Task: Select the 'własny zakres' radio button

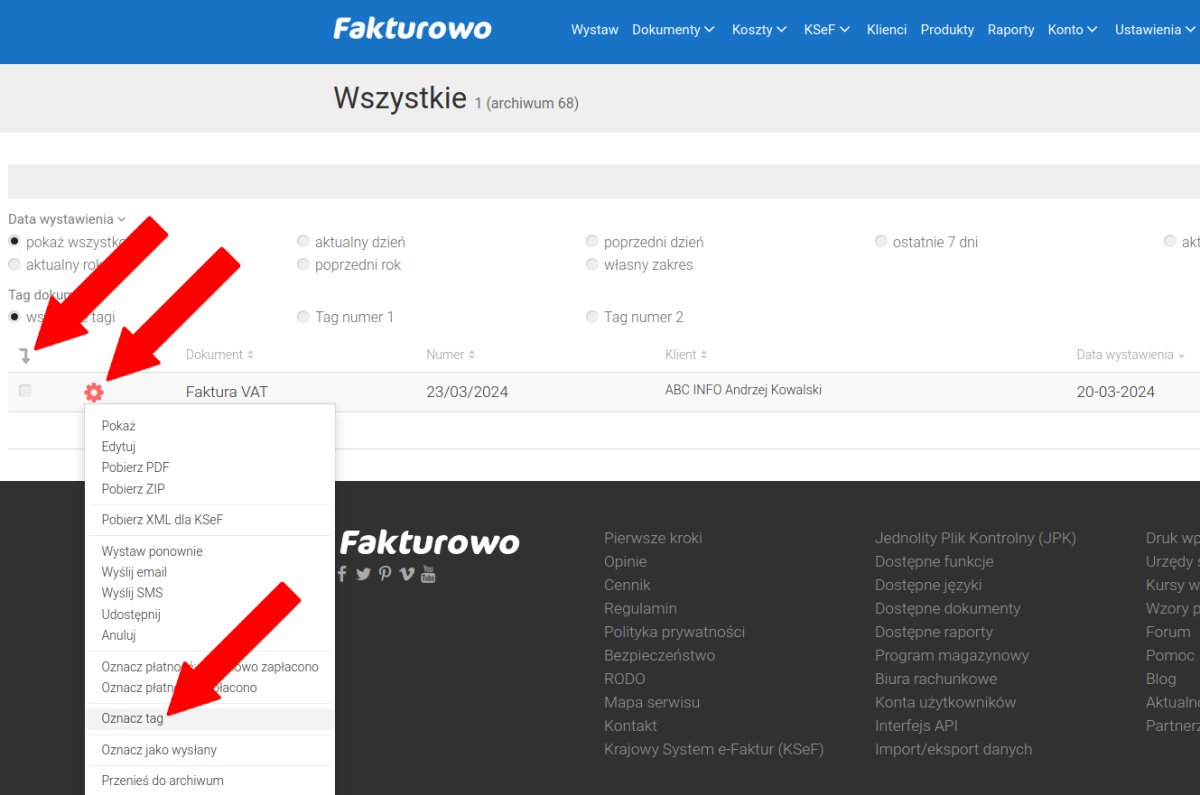Action: (x=592, y=265)
